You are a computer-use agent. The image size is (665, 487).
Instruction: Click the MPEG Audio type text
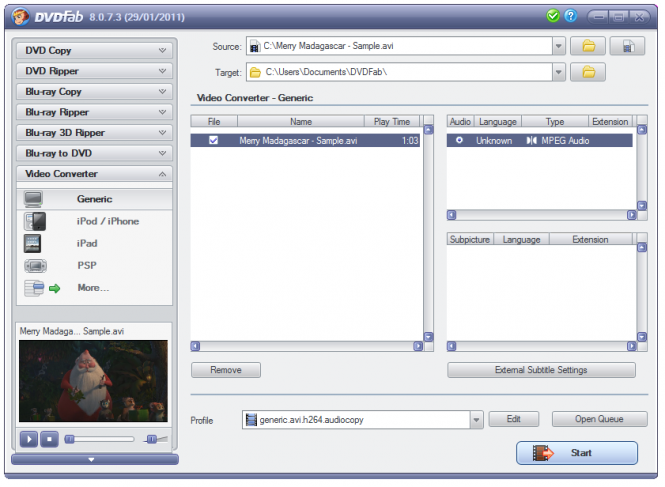565,140
